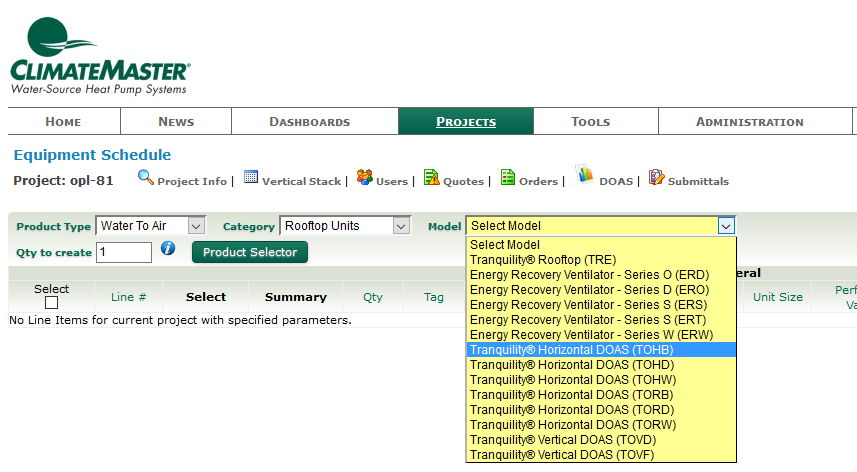This screenshot has width=857, height=472.
Task: Select Tranquility Horizontal DOAS (TORD)
Action: point(601,410)
